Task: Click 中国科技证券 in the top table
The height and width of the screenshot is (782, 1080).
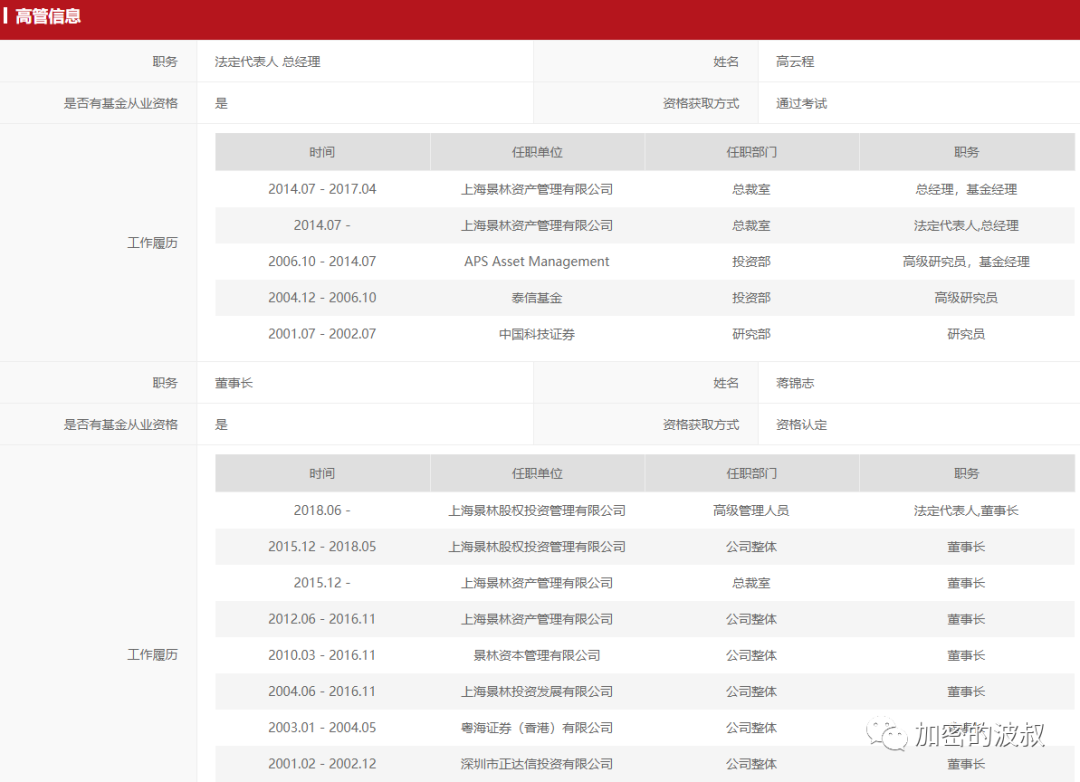Action: pyautogui.click(x=537, y=333)
